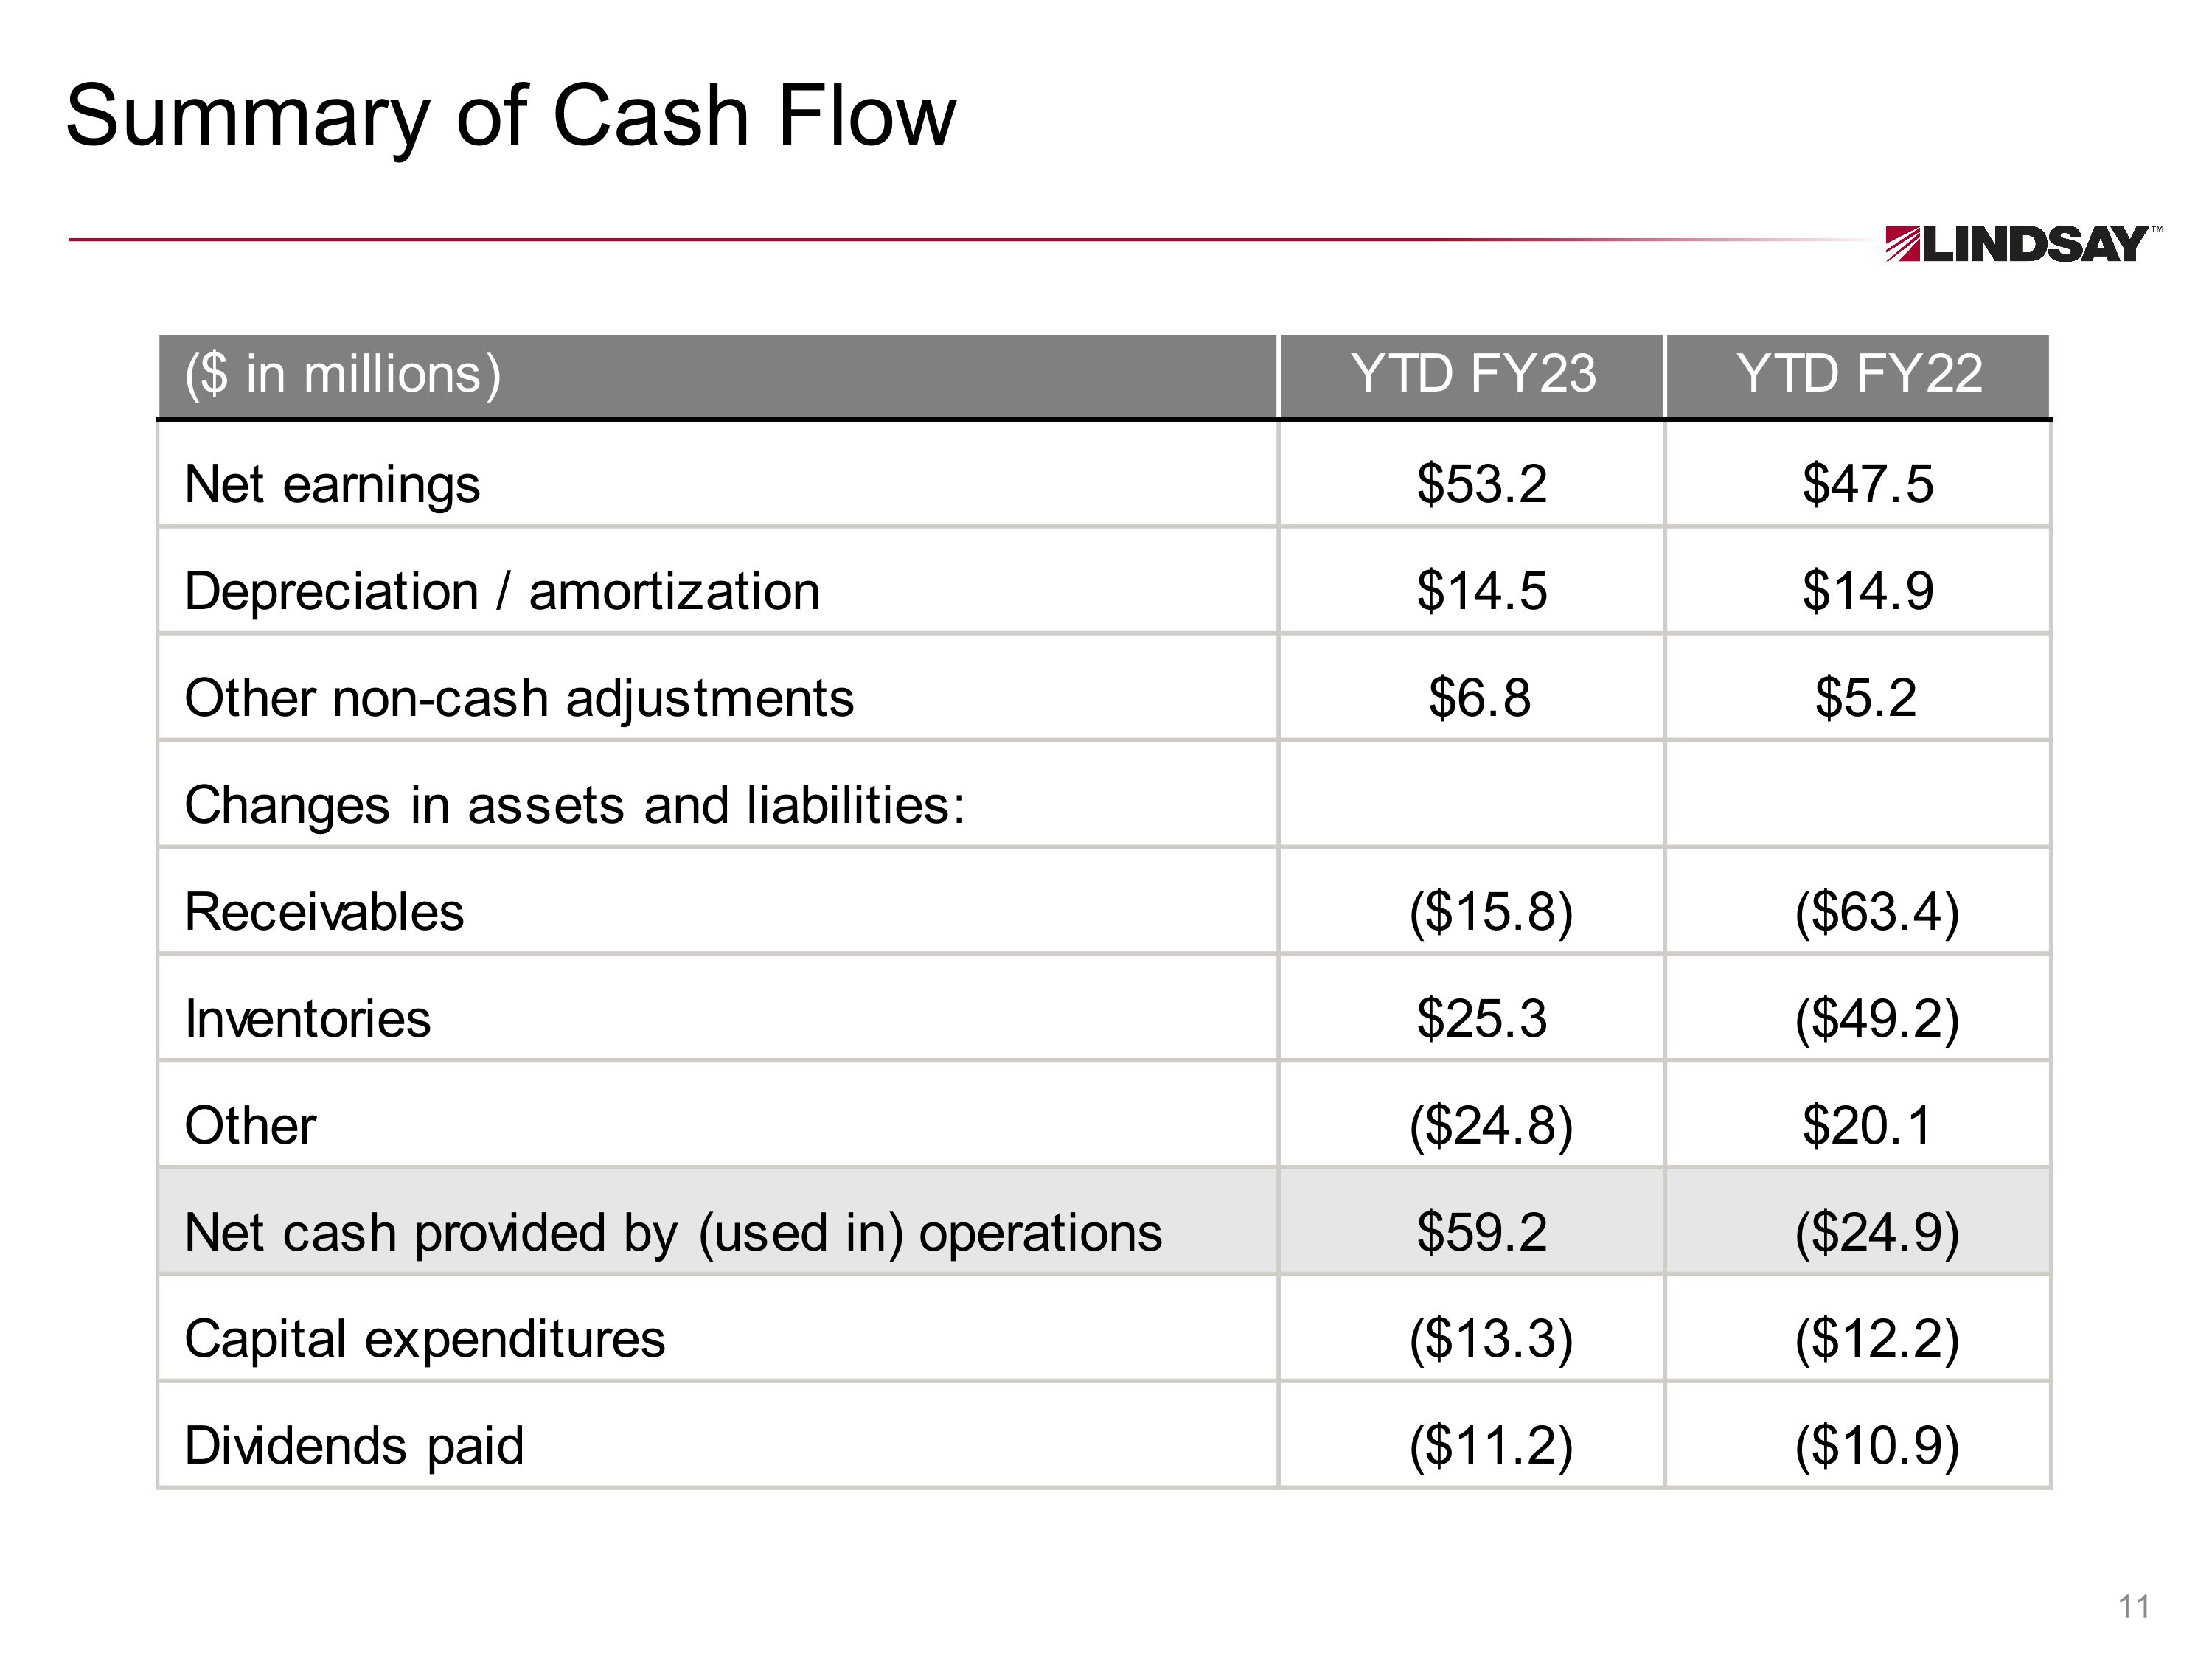
Task: Select the $14.9 depreciation FY22 value
Action: point(1867,591)
